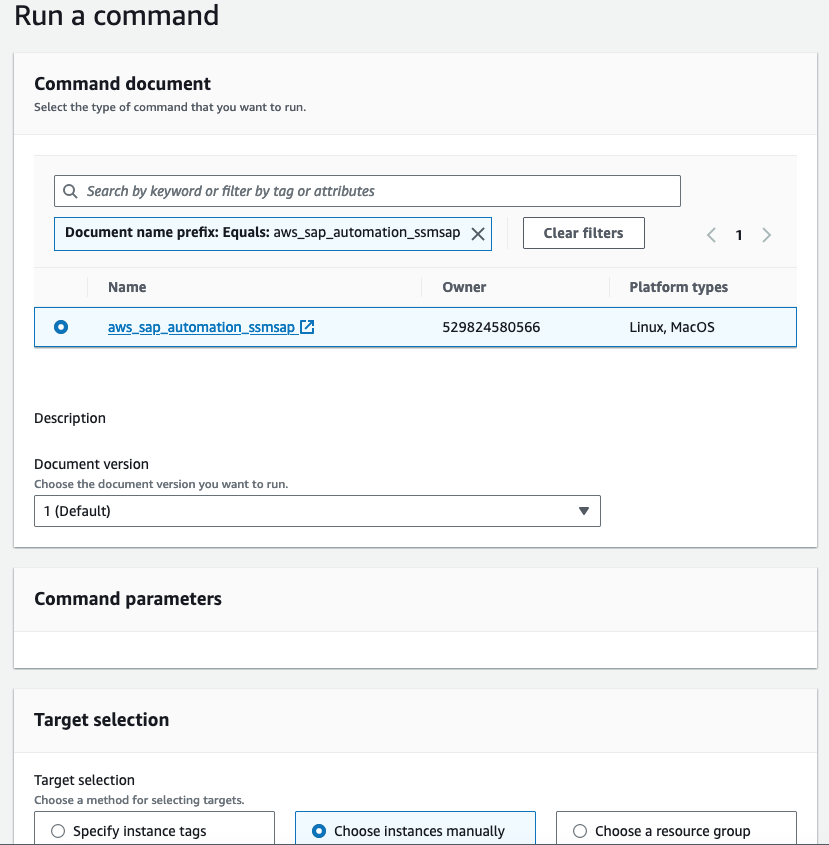Sort by the Name column header
This screenshot has width=829, height=845.
(x=127, y=287)
